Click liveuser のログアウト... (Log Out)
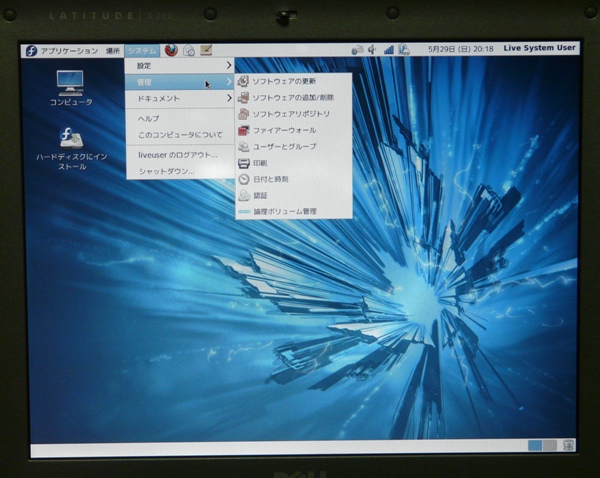 [x=178, y=154]
